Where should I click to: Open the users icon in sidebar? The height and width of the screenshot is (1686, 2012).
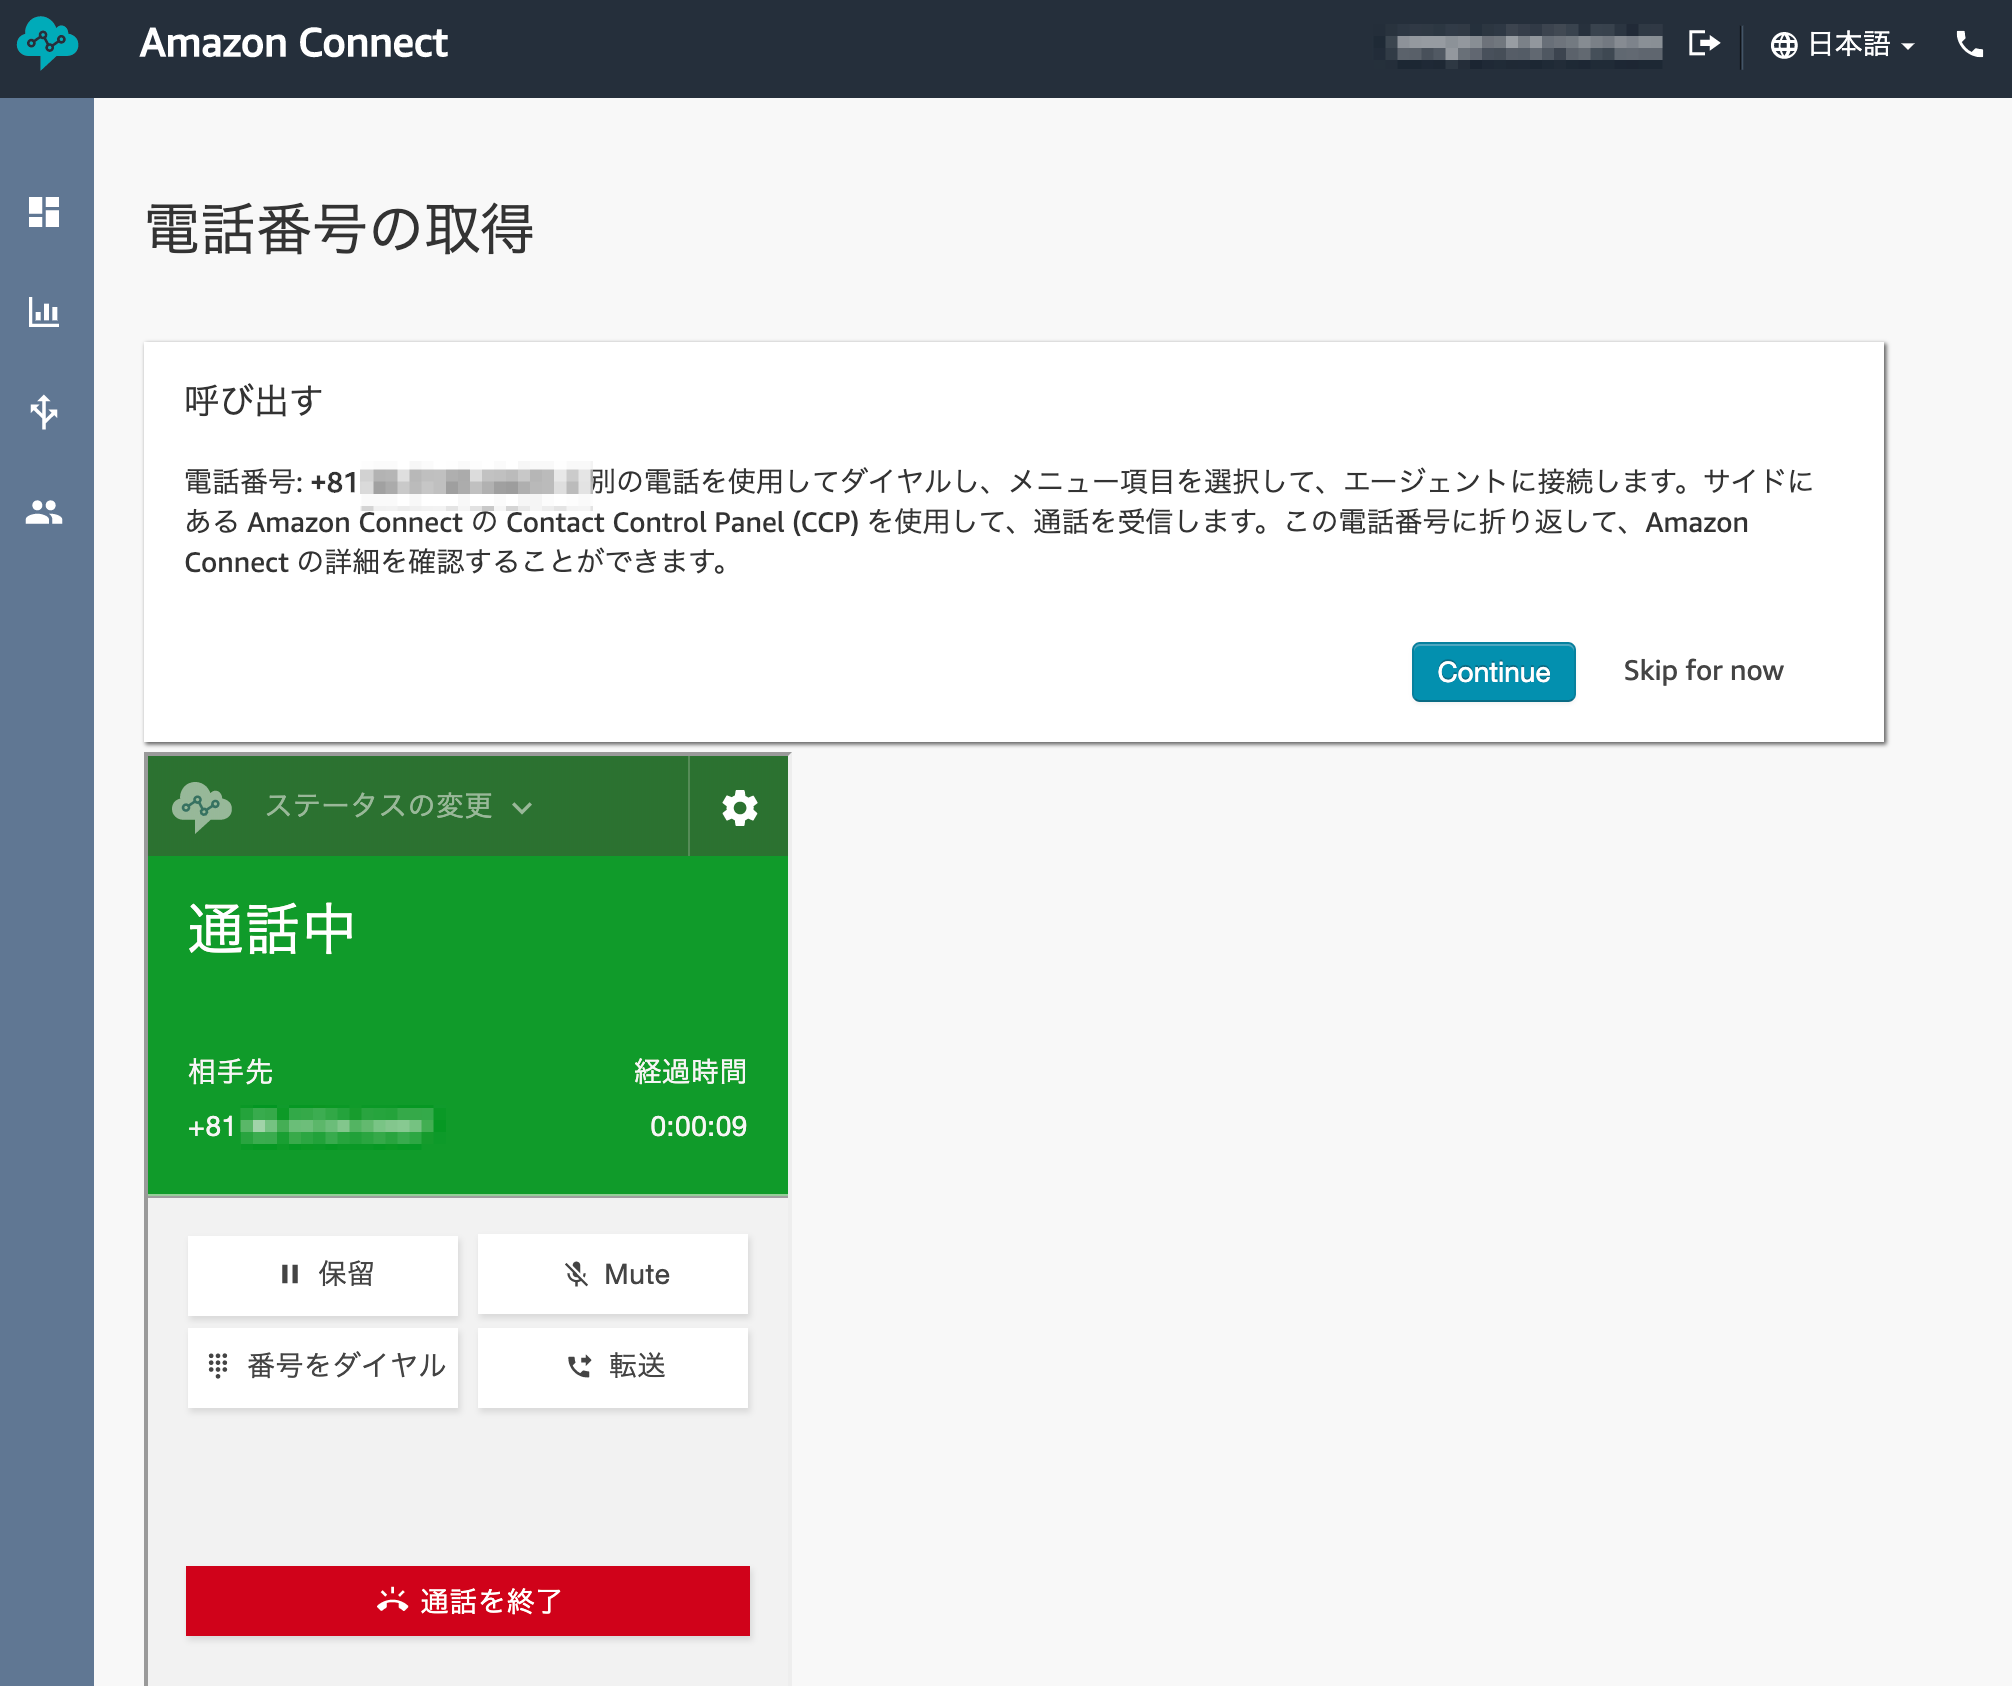pos(44,512)
